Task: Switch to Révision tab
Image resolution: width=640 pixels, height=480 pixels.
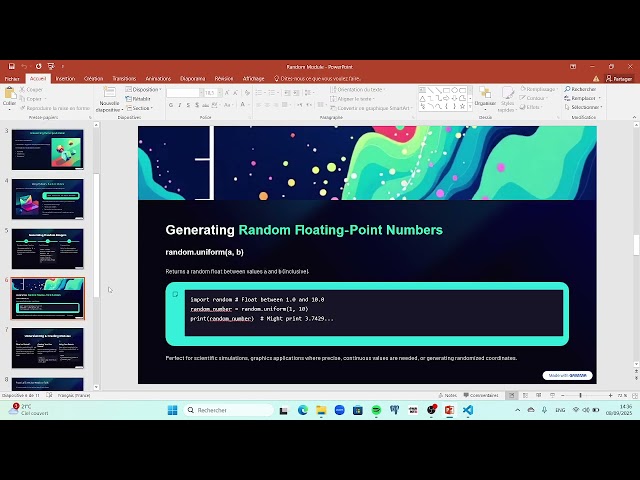Action: [224, 78]
